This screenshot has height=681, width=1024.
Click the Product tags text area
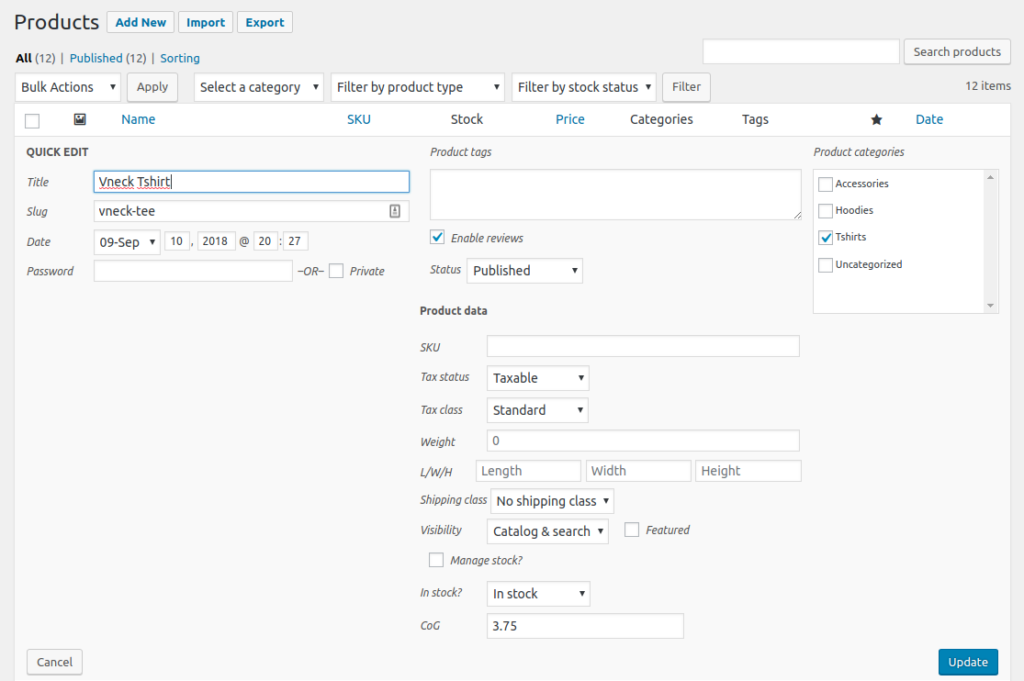click(615, 195)
